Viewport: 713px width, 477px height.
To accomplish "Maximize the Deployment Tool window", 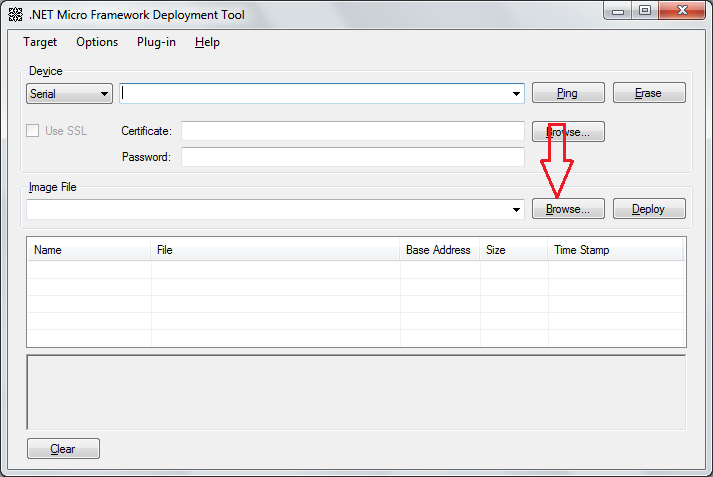I will point(645,11).
